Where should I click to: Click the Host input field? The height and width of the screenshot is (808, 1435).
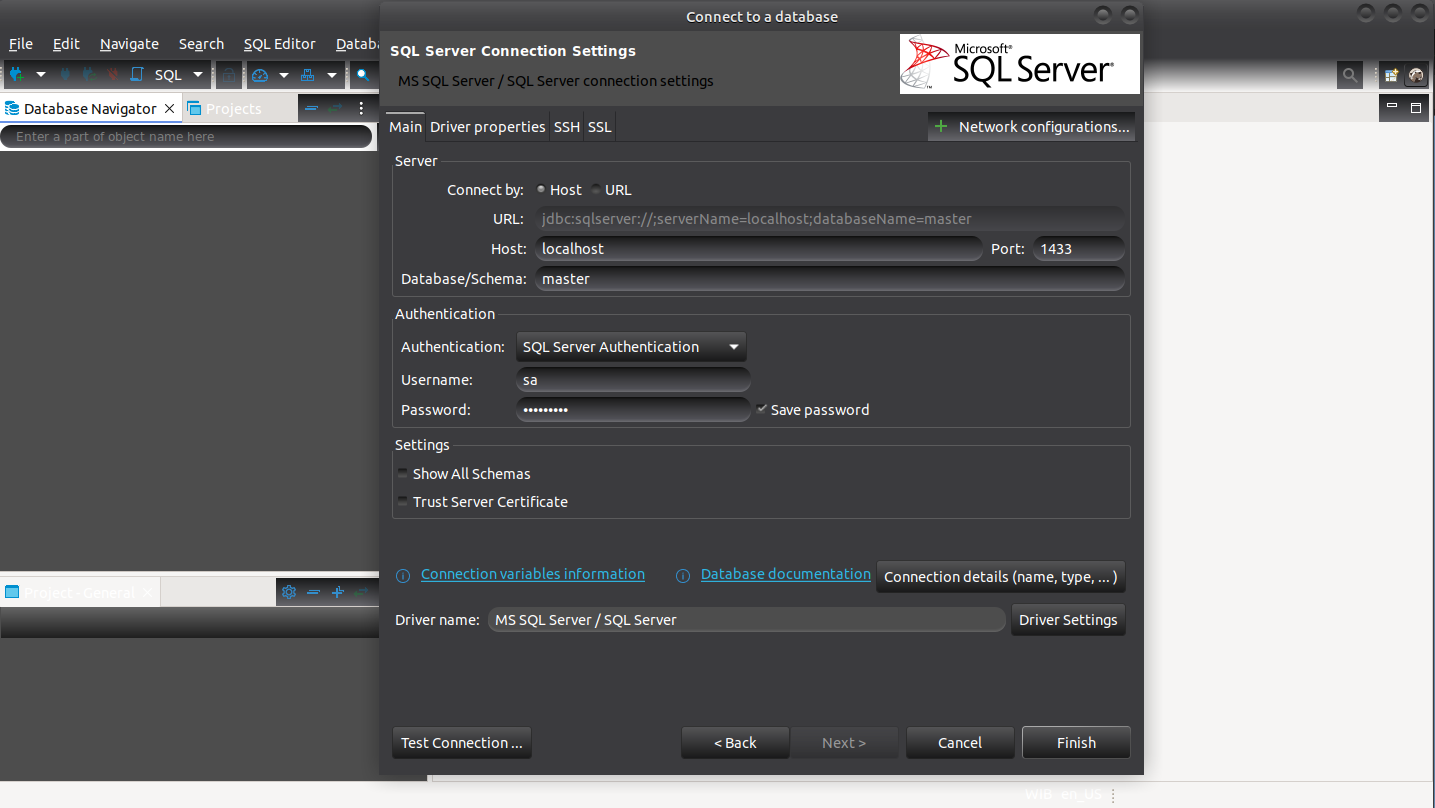point(758,249)
